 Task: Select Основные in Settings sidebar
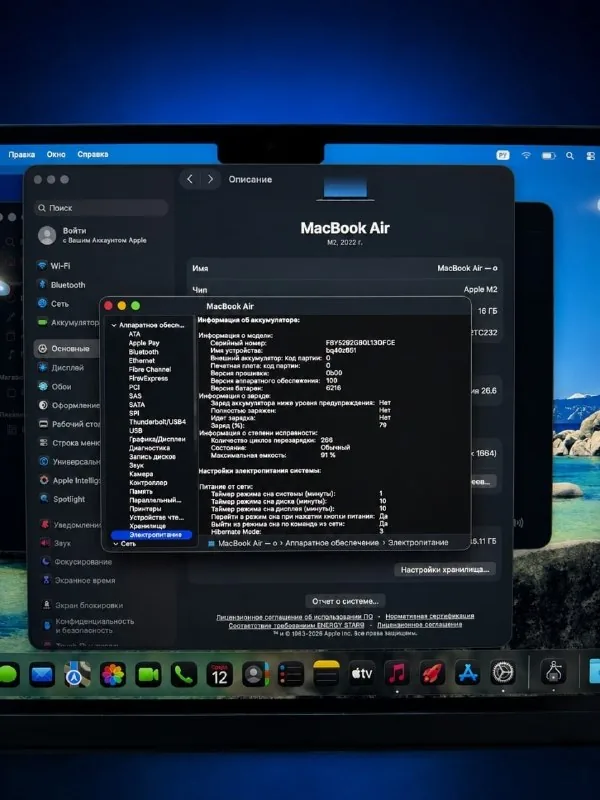click(x=67, y=348)
